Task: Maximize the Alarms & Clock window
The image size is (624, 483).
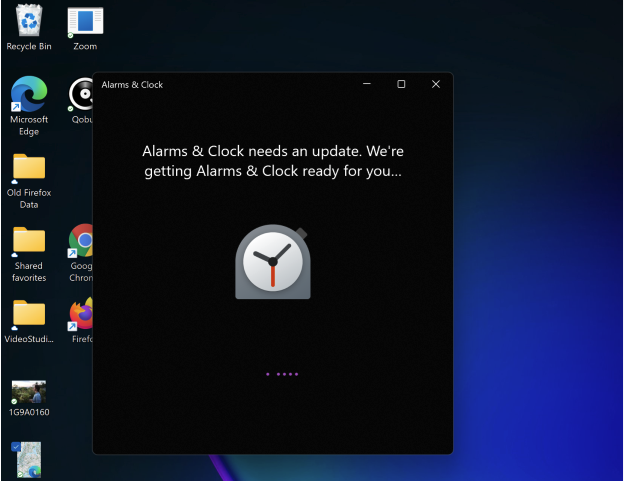Action: click(401, 84)
